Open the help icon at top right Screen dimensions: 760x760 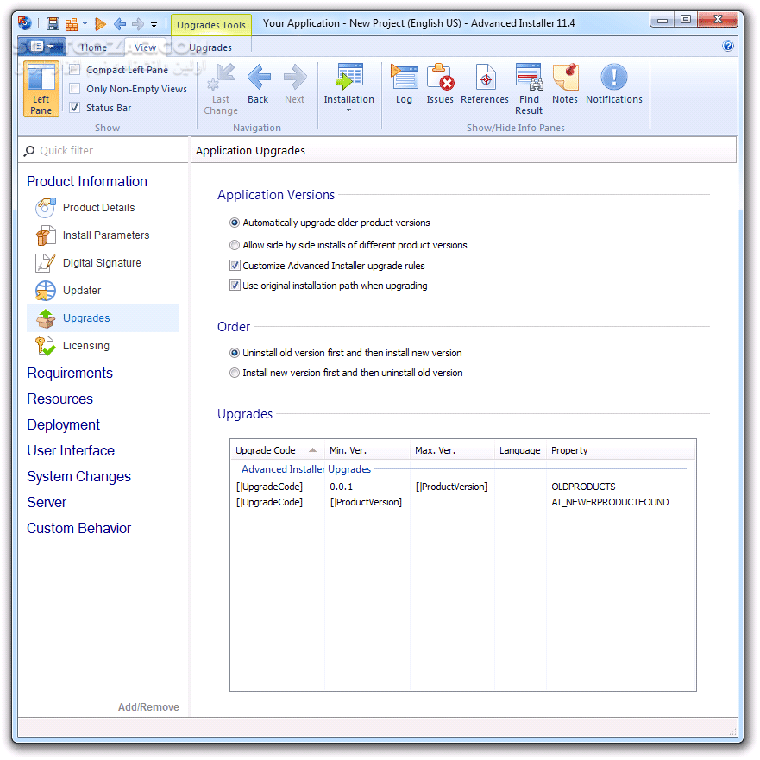point(728,46)
